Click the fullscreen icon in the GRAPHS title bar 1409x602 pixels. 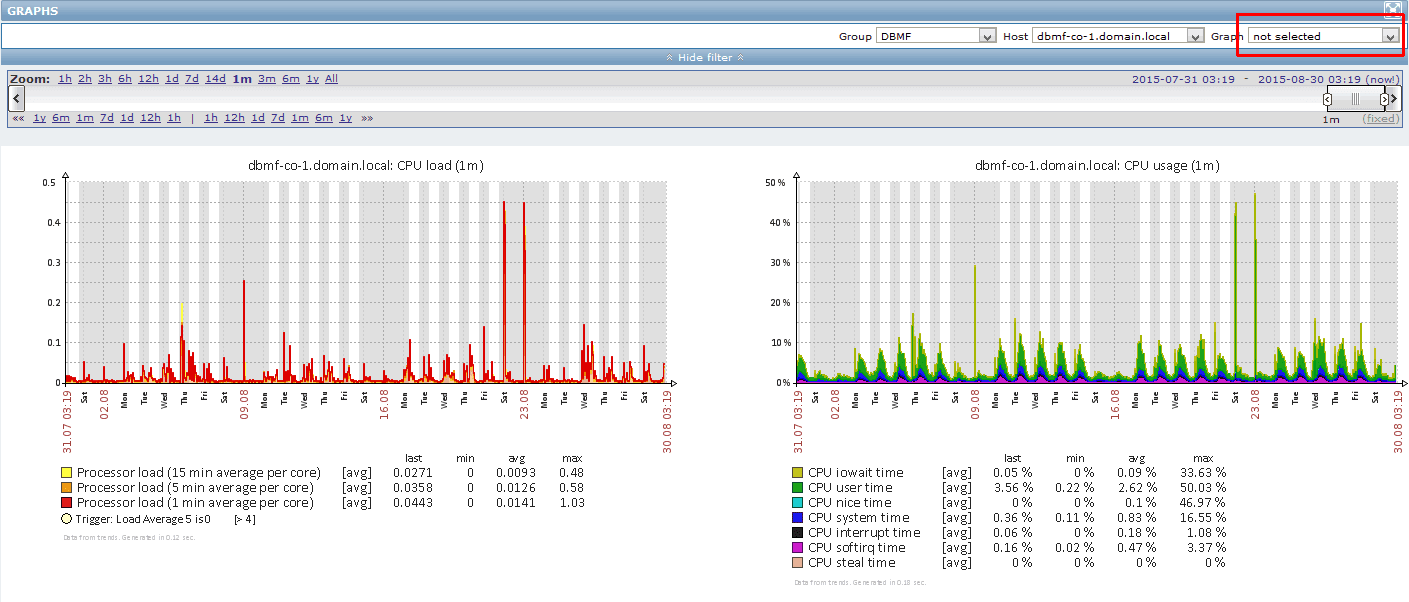(x=1392, y=9)
